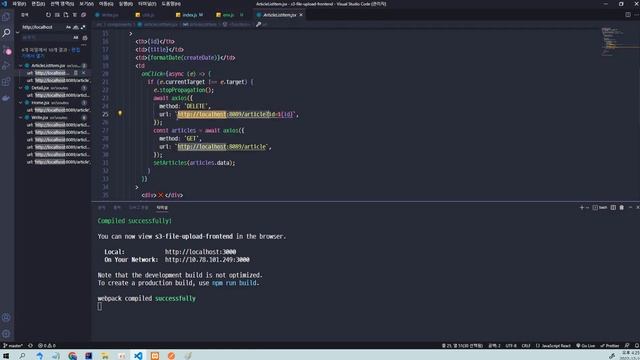640x360 pixels.
Task: Click the Prettier status bar button
Action: coord(610,345)
